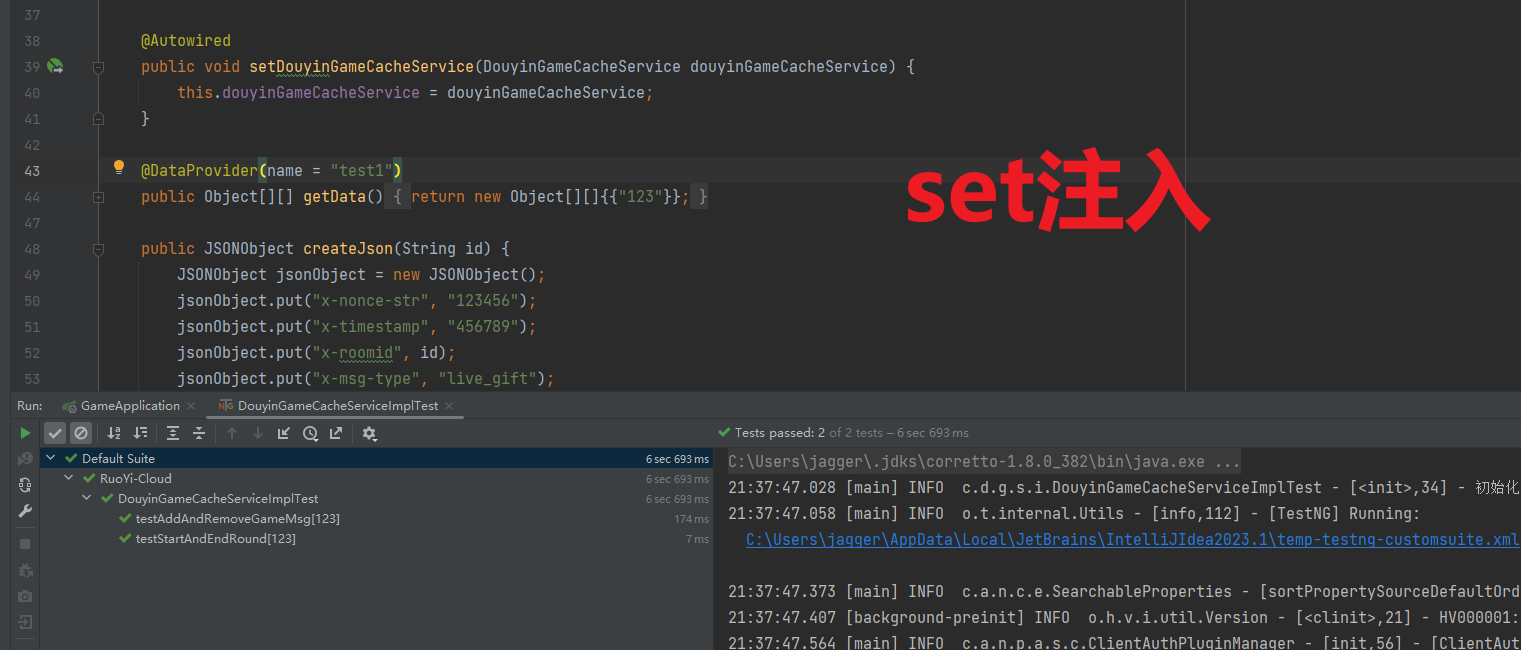Switch to the GameApplication run tab
The width and height of the screenshot is (1521, 650).
(121, 406)
